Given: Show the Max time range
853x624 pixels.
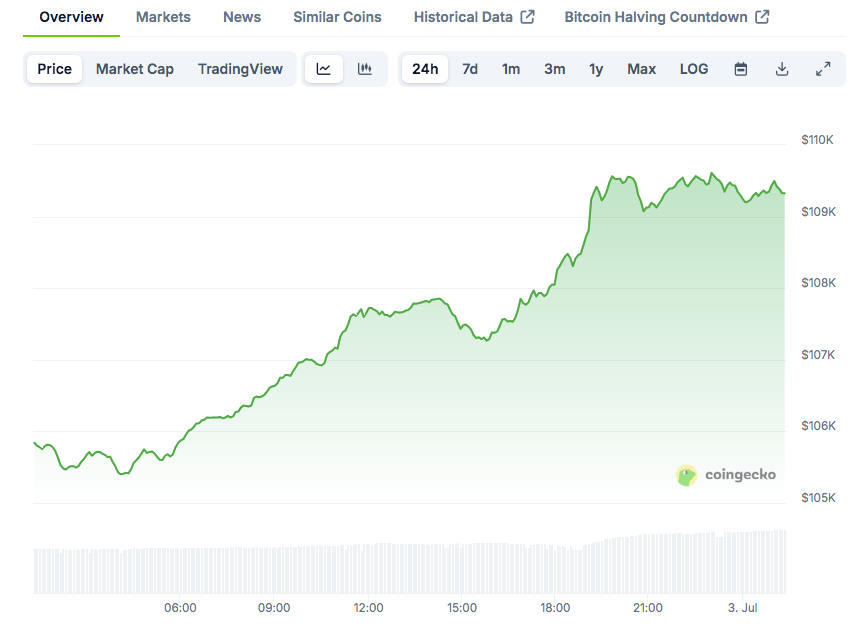Looking at the screenshot, I should pos(642,69).
